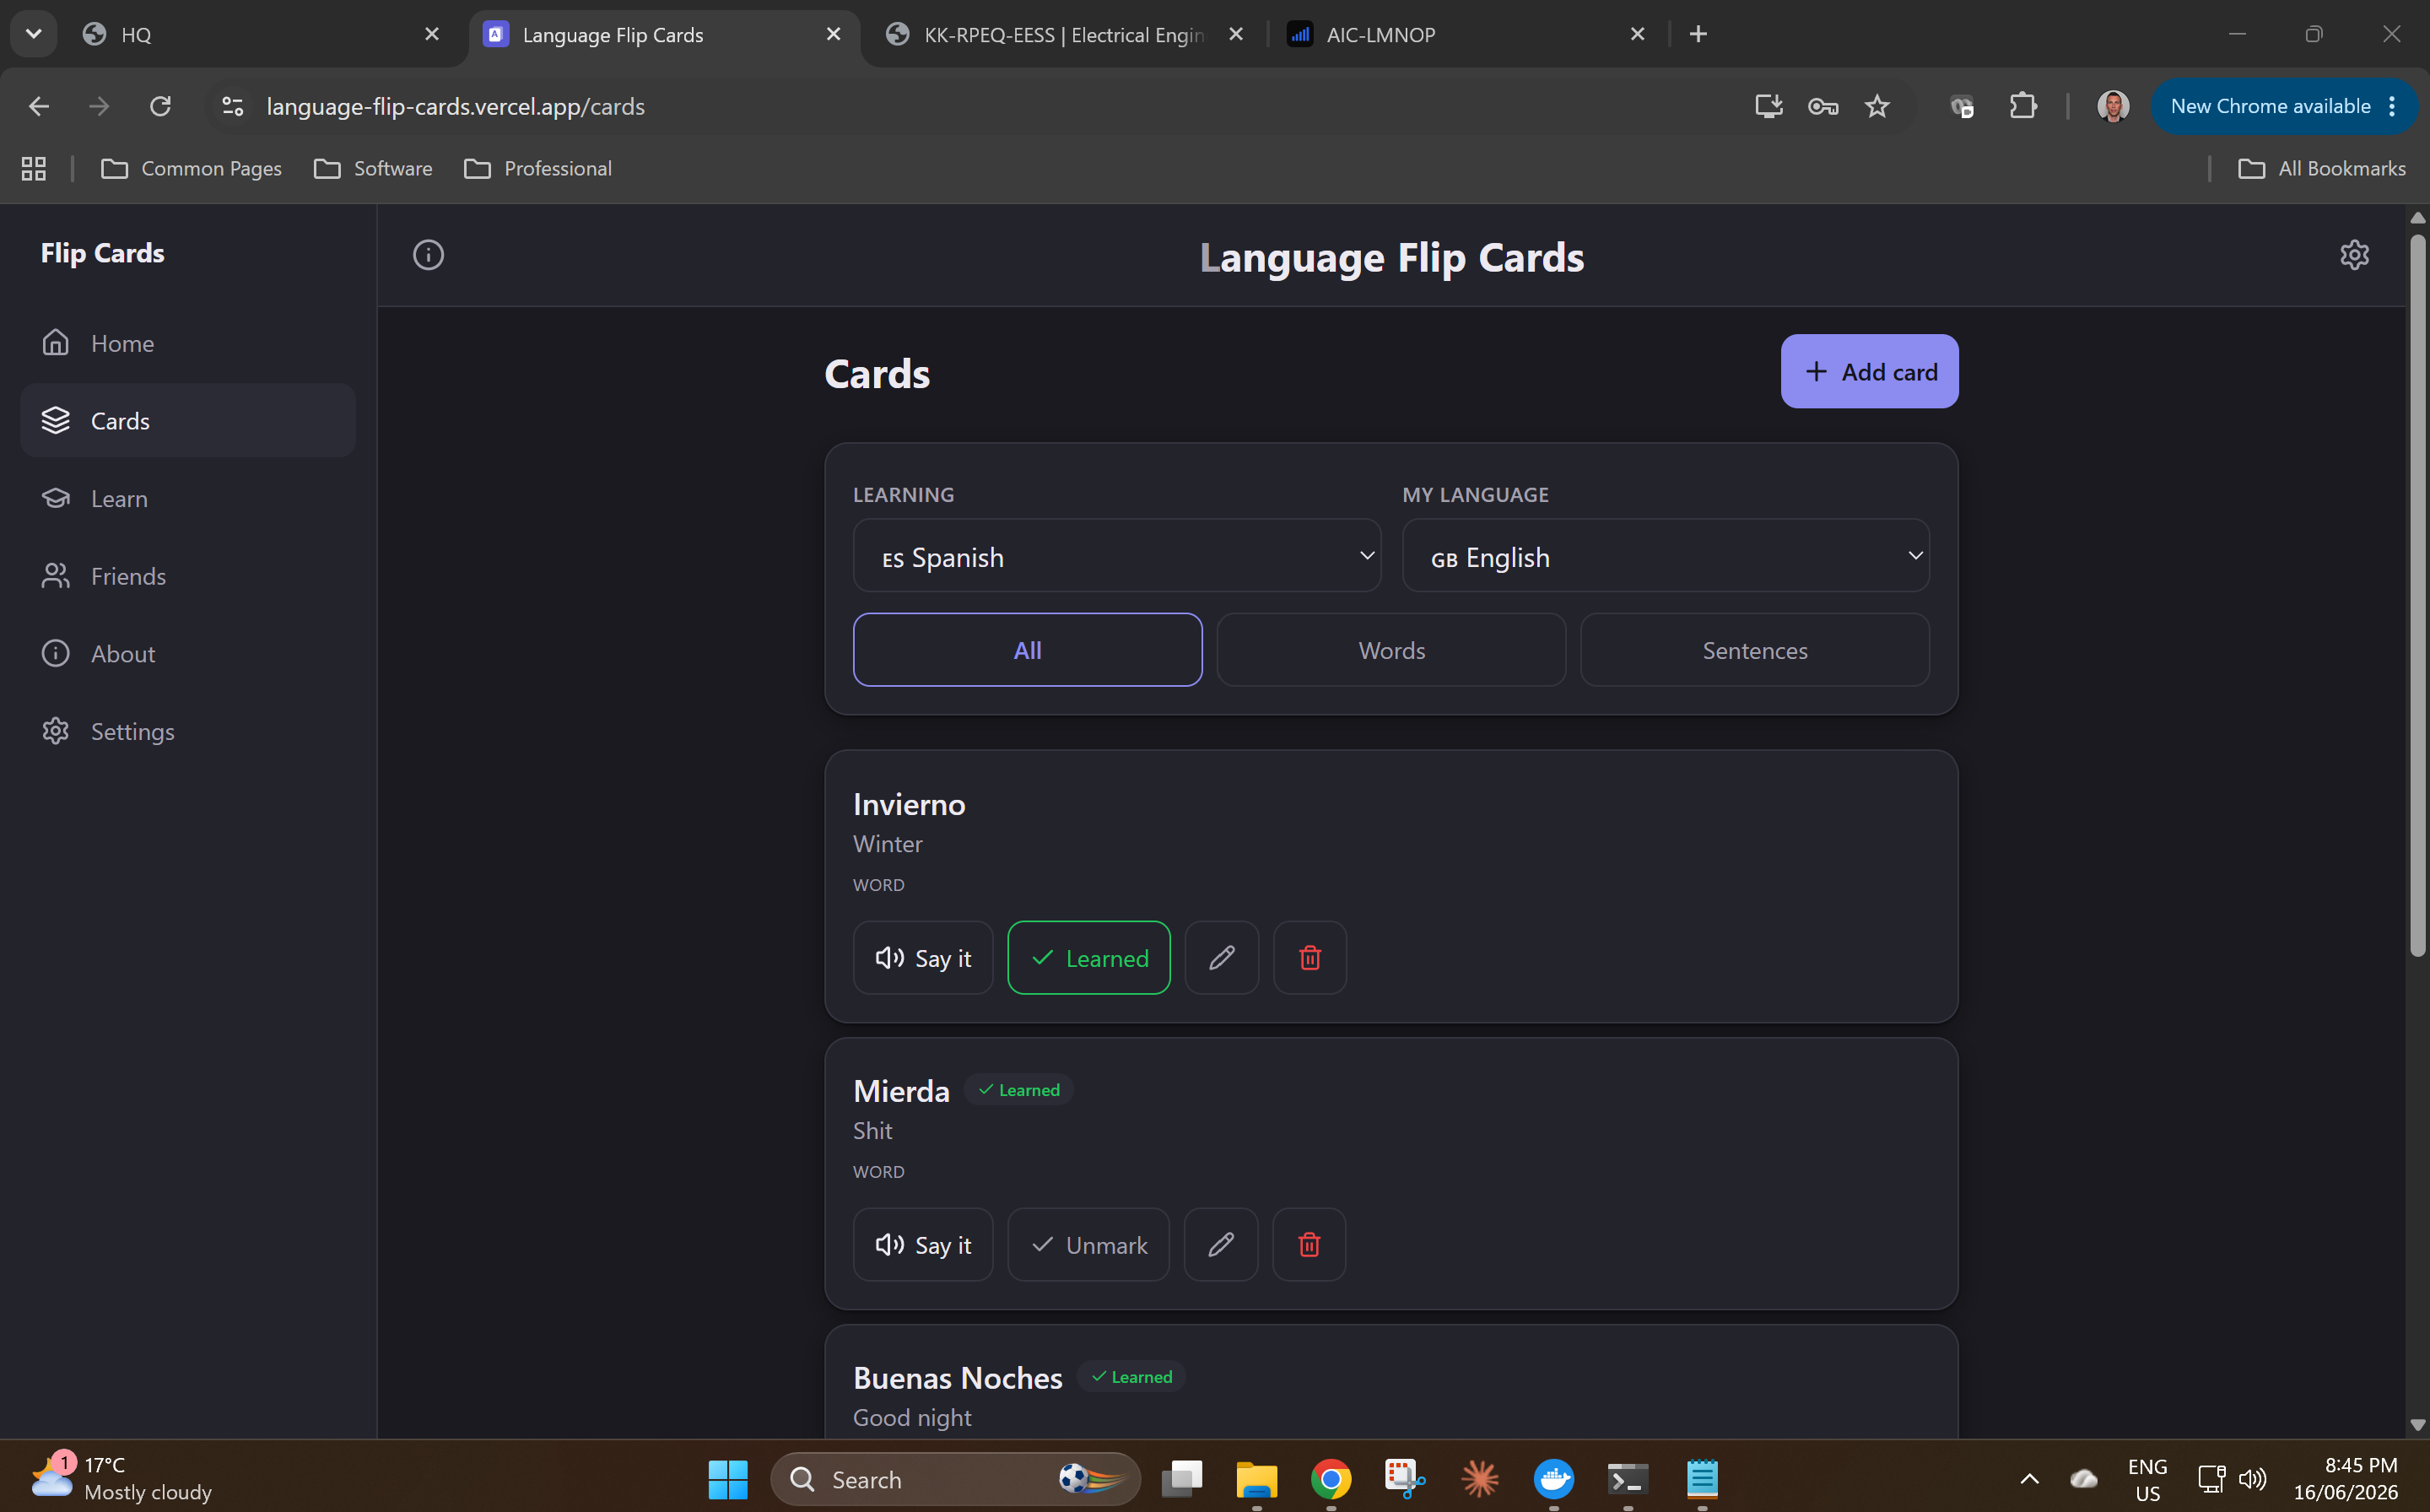Click the scrollbar down arrow

[2417, 1424]
